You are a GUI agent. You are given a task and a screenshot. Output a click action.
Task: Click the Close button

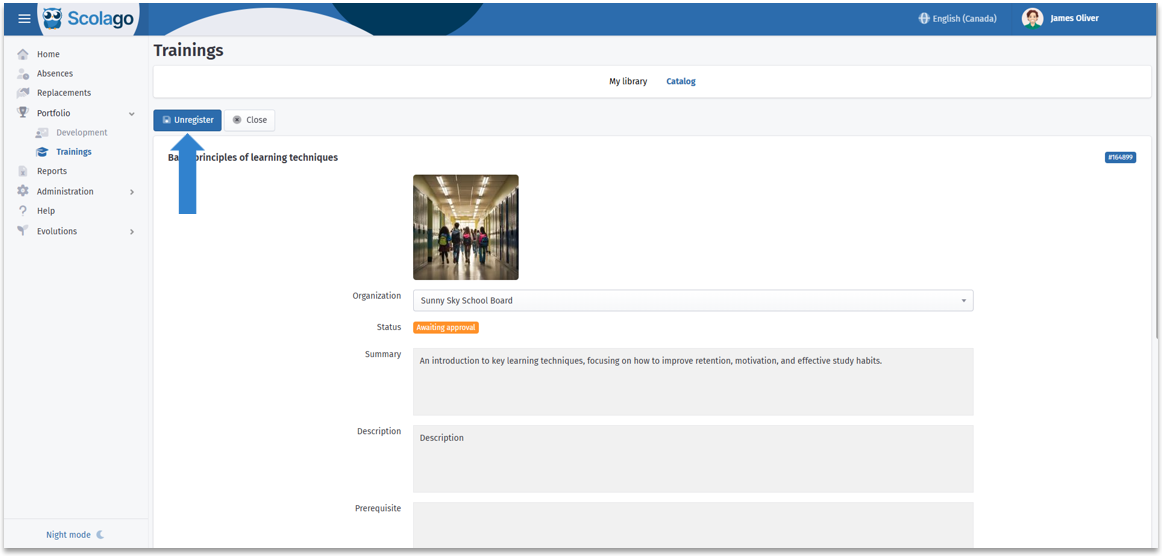250,120
